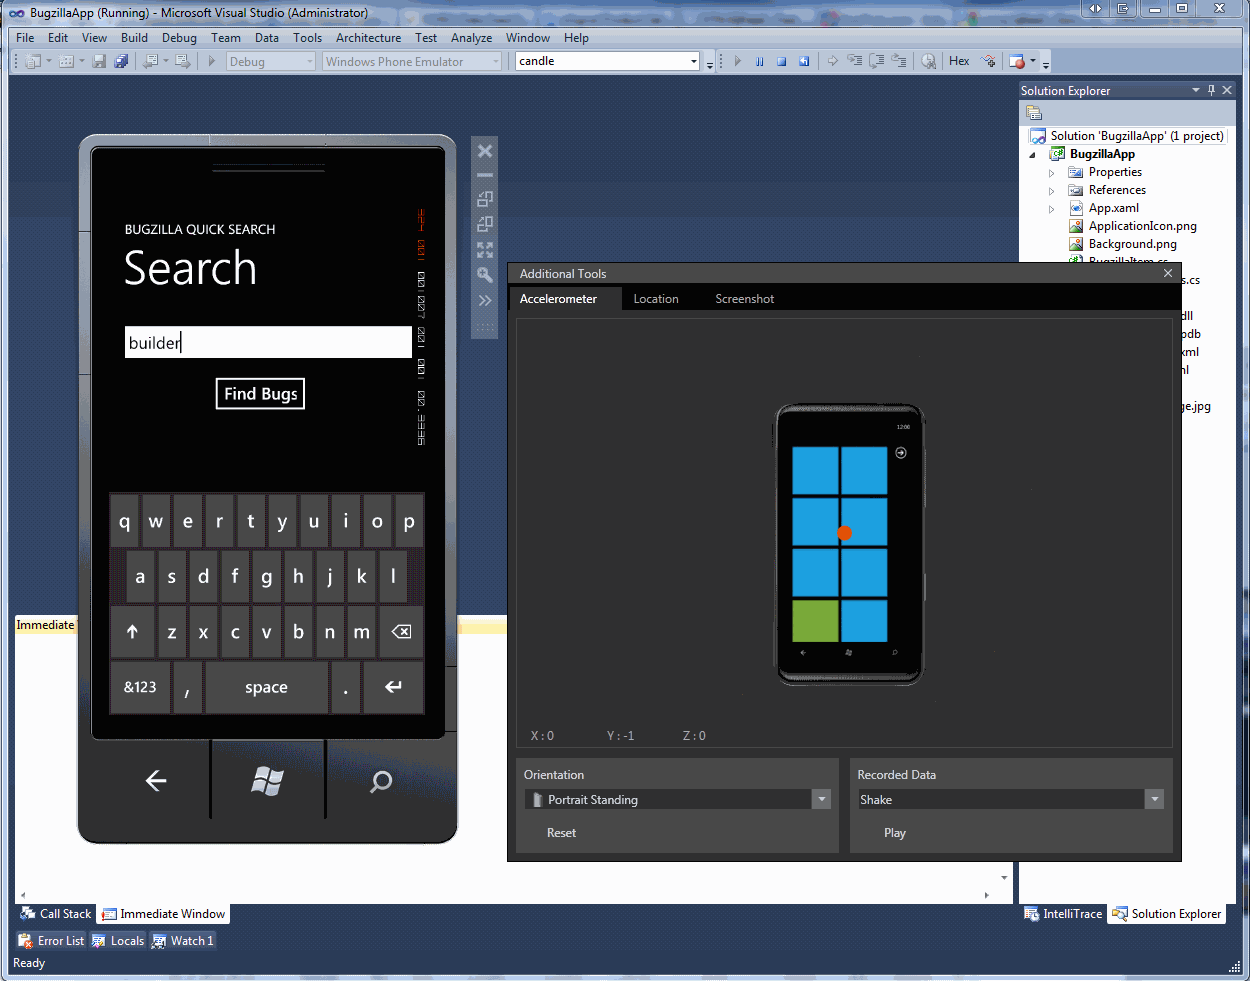
Task: Tap the phone's hardware Back arrow
Action: click(156, 781)
